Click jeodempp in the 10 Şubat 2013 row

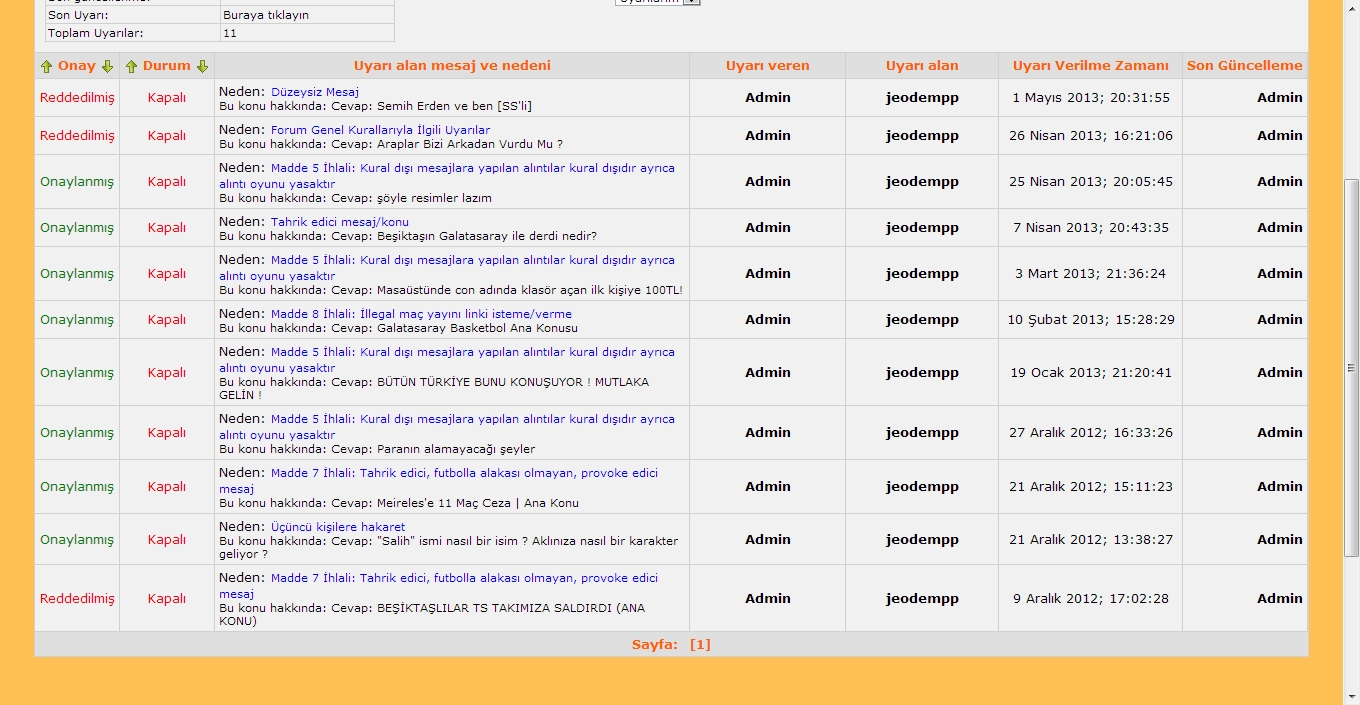pos(922,320)
